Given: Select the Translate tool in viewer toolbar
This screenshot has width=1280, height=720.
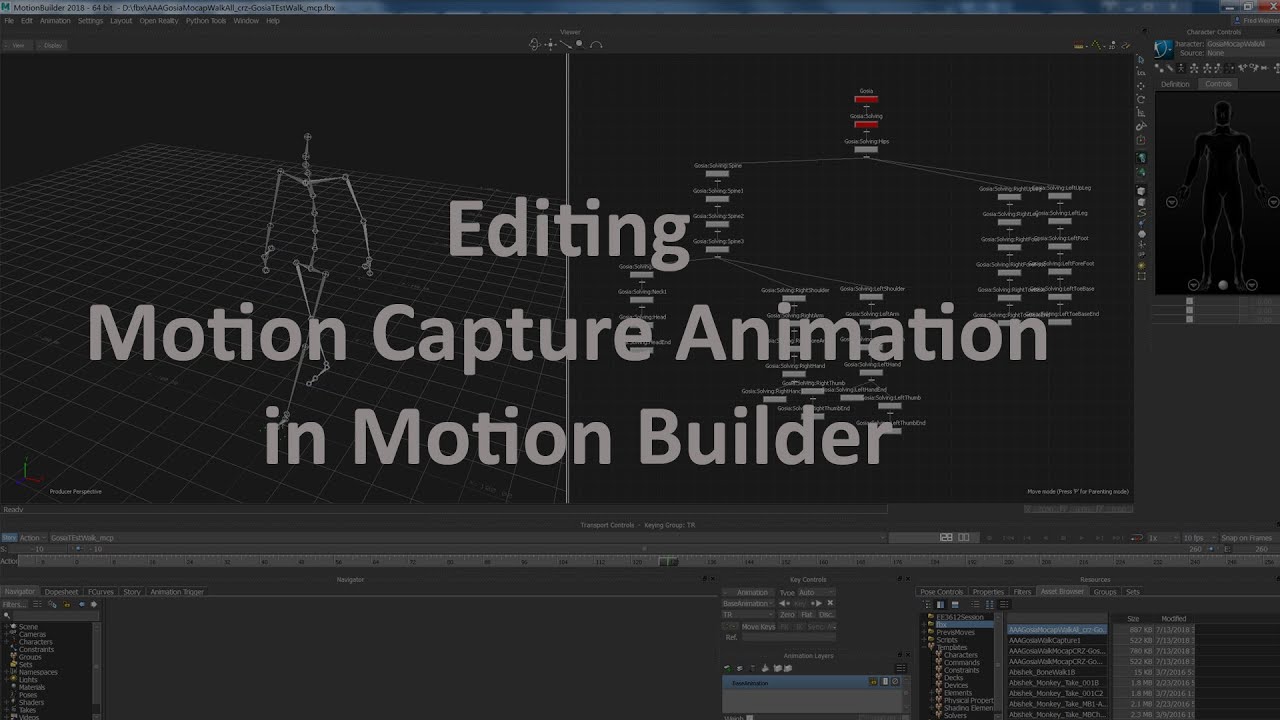Looking at the screenshot, I should (x=1141, y=86).
